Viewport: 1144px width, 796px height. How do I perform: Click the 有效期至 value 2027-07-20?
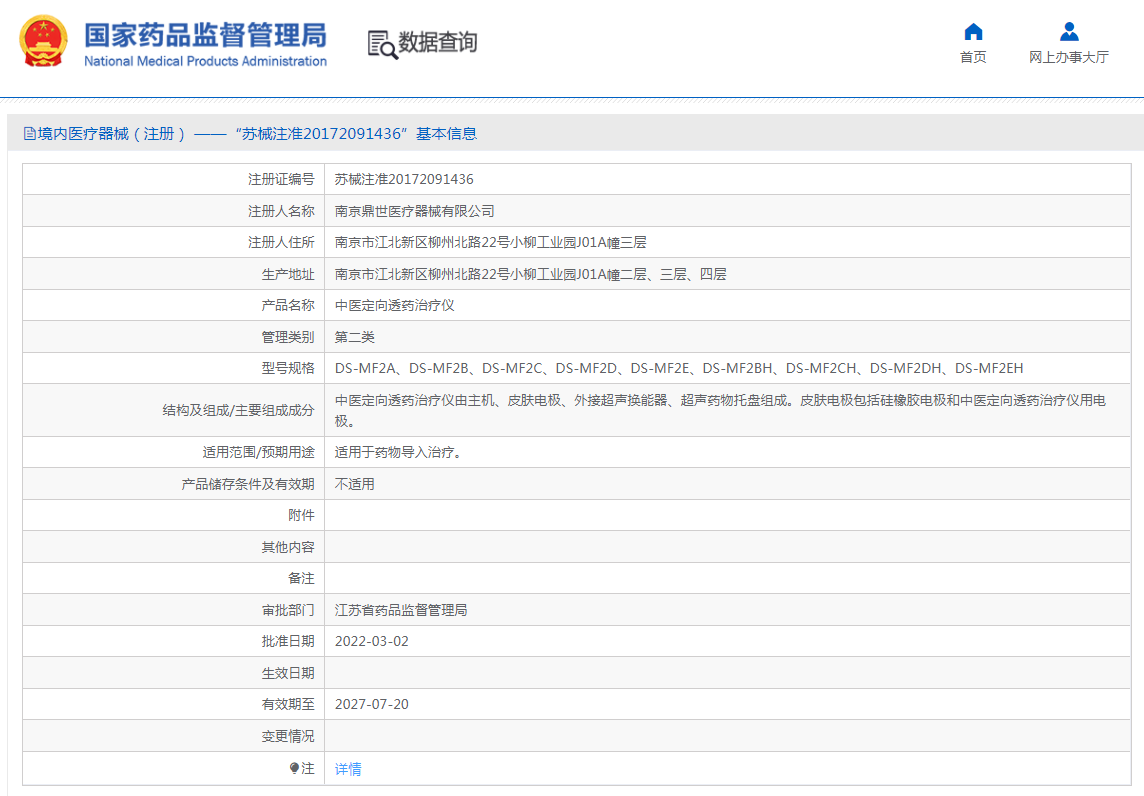[x=370, y=704]
